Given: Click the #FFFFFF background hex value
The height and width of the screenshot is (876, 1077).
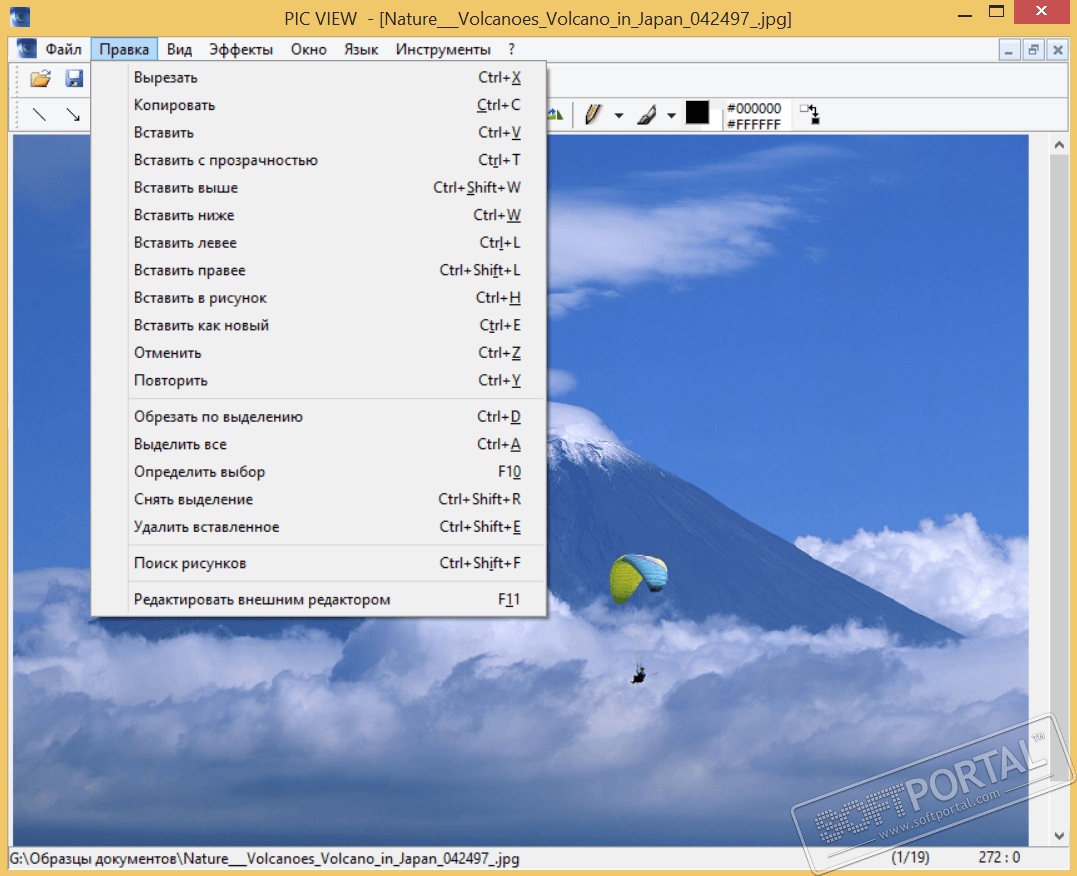Looking at the screenshot, I should pos(753,124).
